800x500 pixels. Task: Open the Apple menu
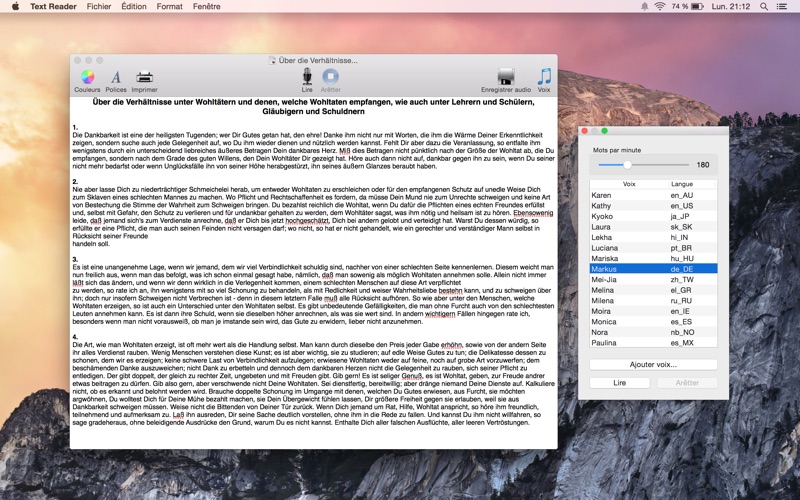tap(15, 6)
